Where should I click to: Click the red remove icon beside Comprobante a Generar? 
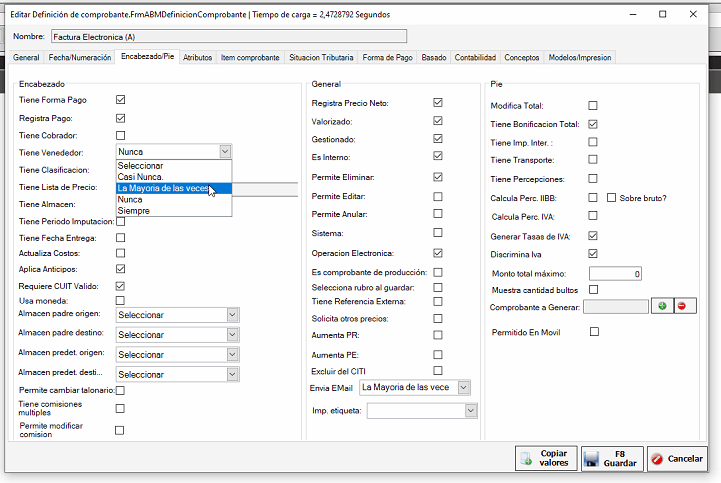pos(683,306)
